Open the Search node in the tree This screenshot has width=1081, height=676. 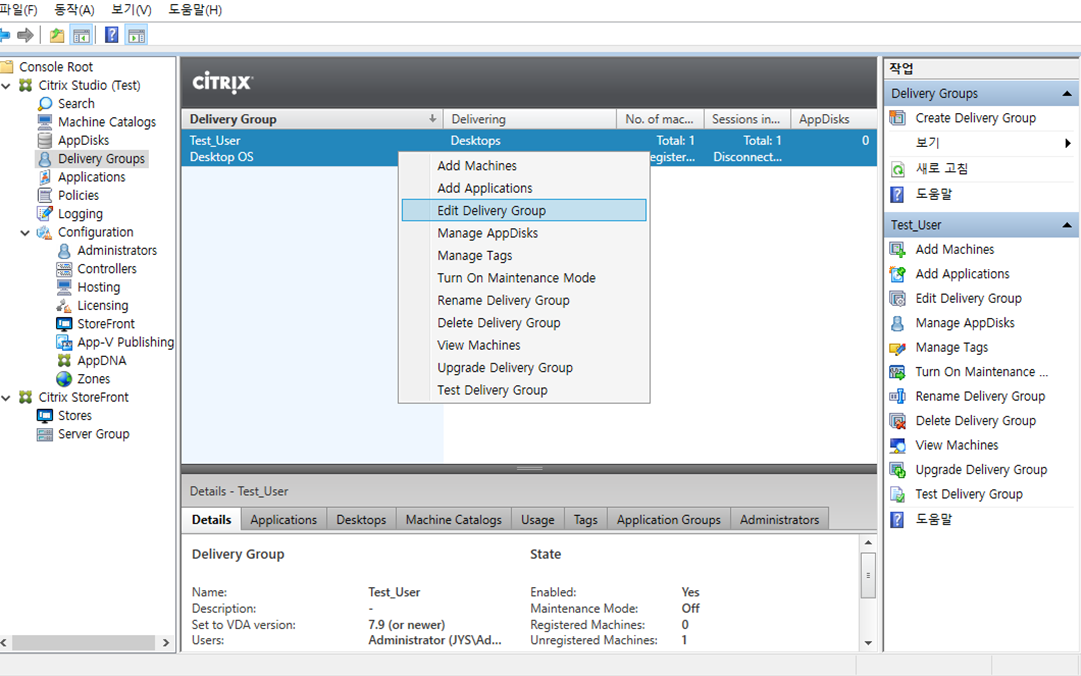[x=76, y=103]
